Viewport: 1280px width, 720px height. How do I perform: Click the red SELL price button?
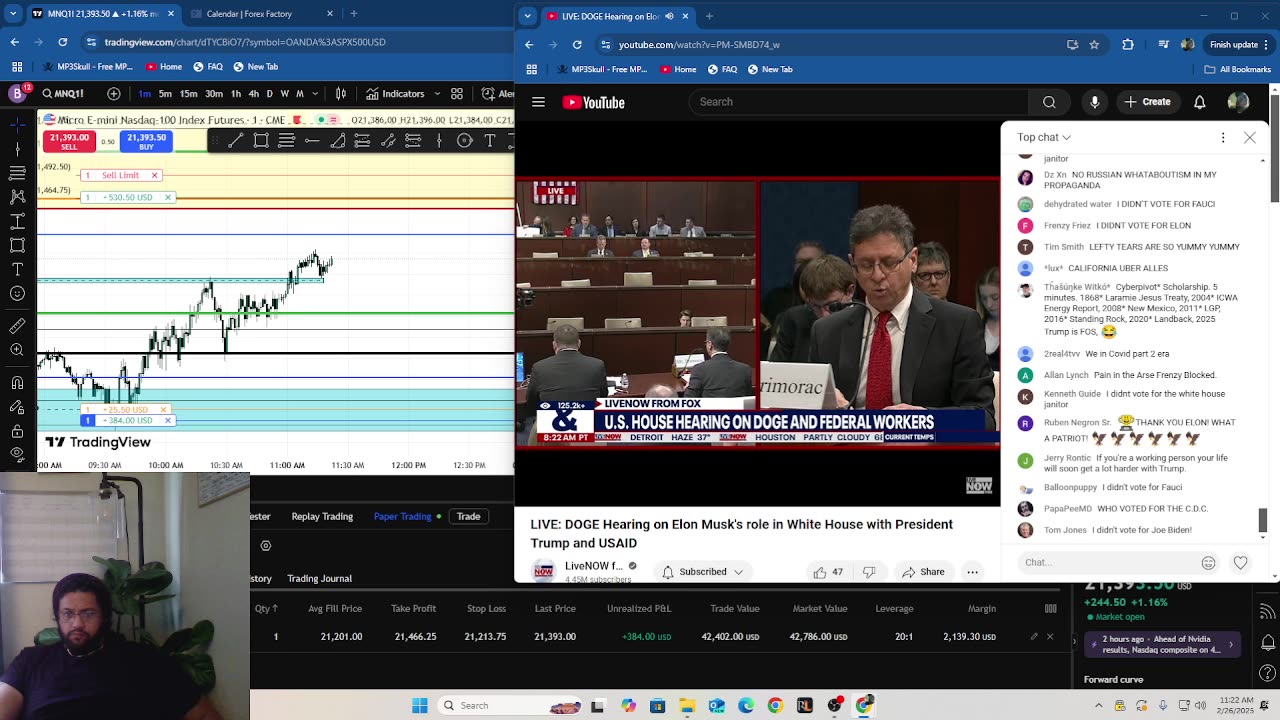(x=69, y=142)
